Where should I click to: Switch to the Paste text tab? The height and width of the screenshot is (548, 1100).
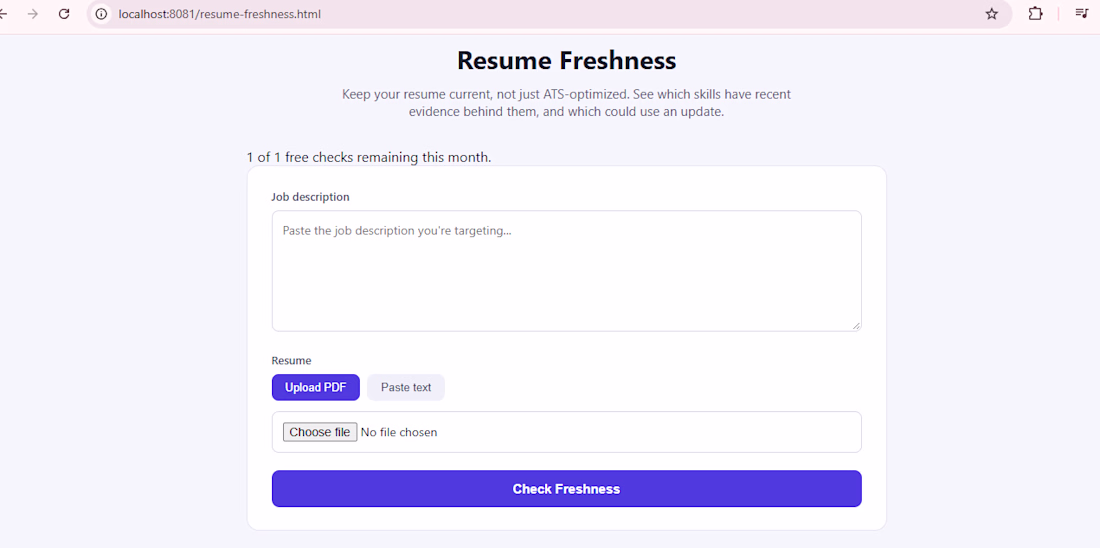pyautogui.click(x=405, y=387)
